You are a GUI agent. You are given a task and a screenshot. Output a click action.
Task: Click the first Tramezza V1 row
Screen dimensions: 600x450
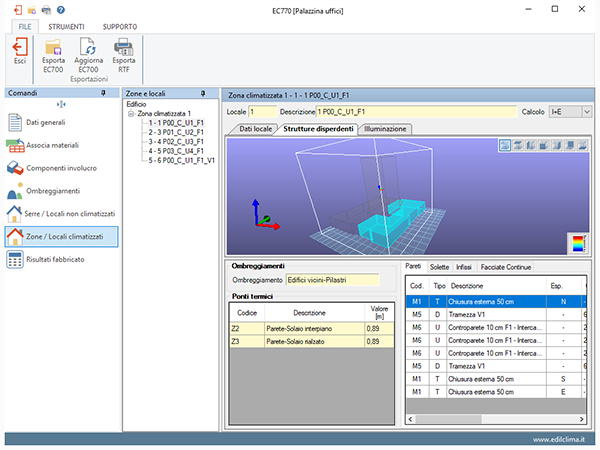pos(496,315)
